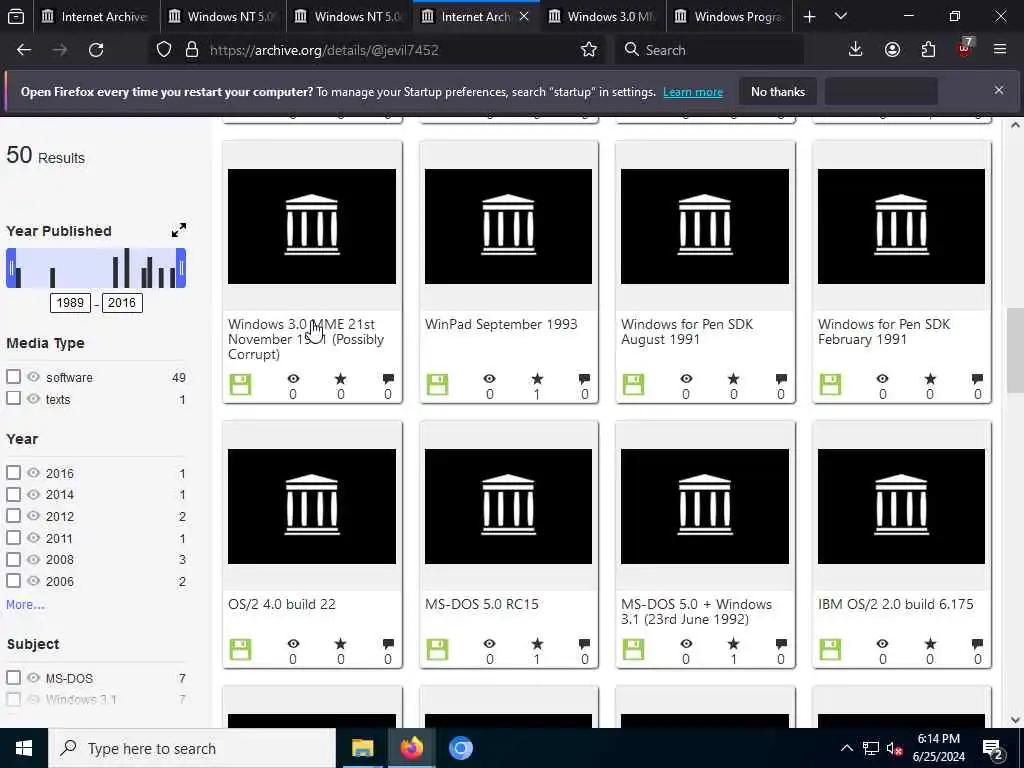The width and height of the screenshot is (1024, 768).
Task: Click the page vertical scrollbar thumb
Action: pyautogui.click(x=1014, y=349)
